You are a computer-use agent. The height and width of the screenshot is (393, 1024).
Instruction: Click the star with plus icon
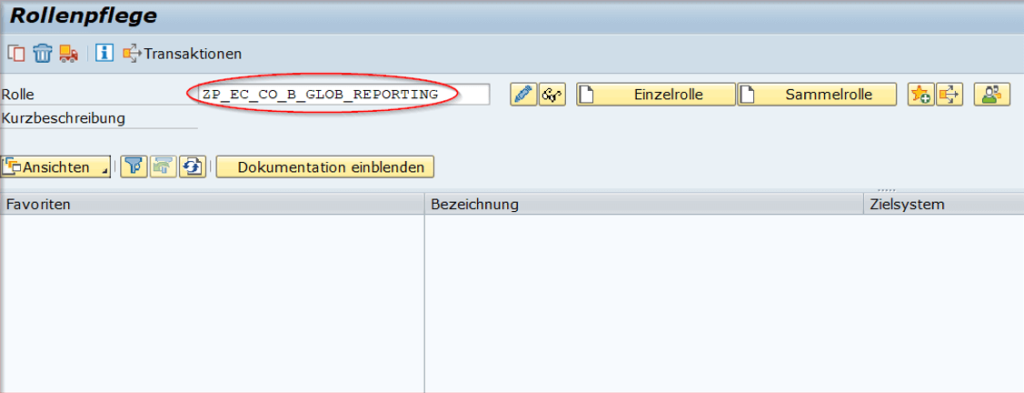[921, 94]
